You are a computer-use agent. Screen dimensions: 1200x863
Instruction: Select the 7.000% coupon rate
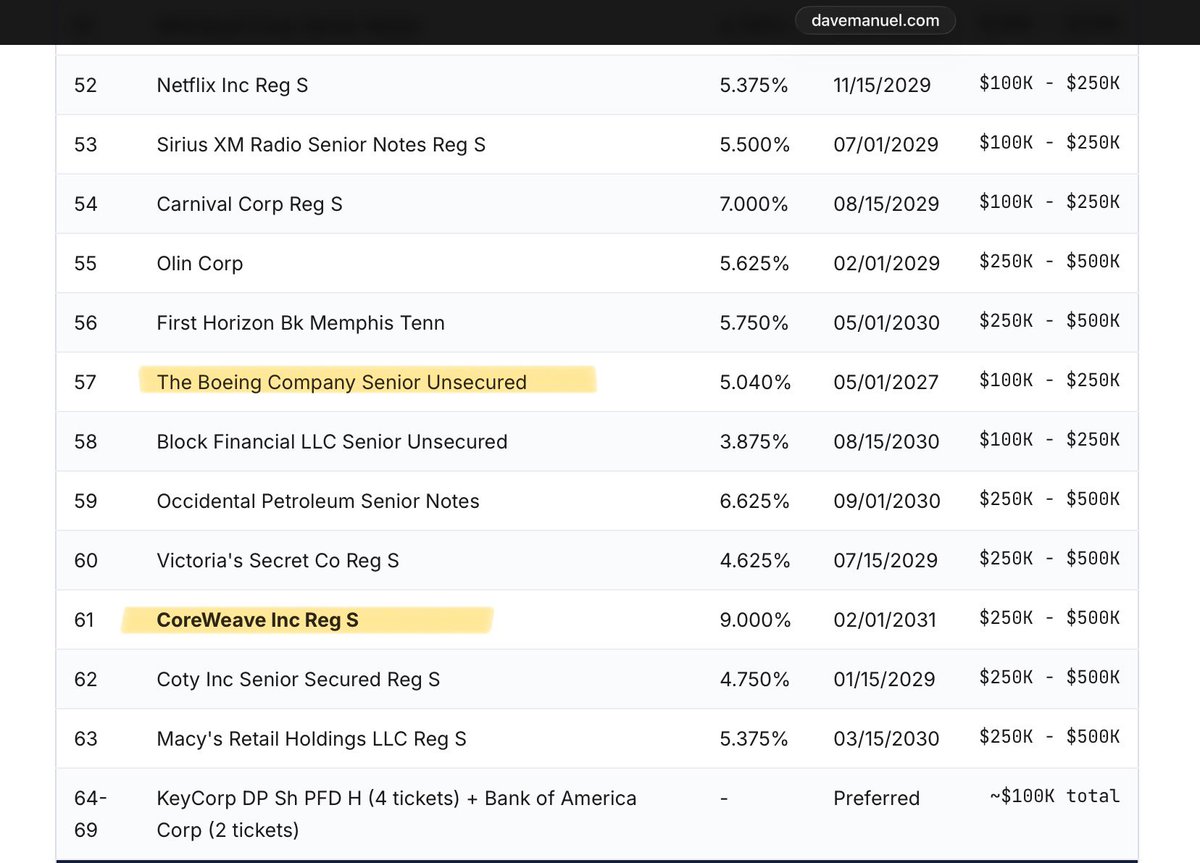click(x=754, y=204)
